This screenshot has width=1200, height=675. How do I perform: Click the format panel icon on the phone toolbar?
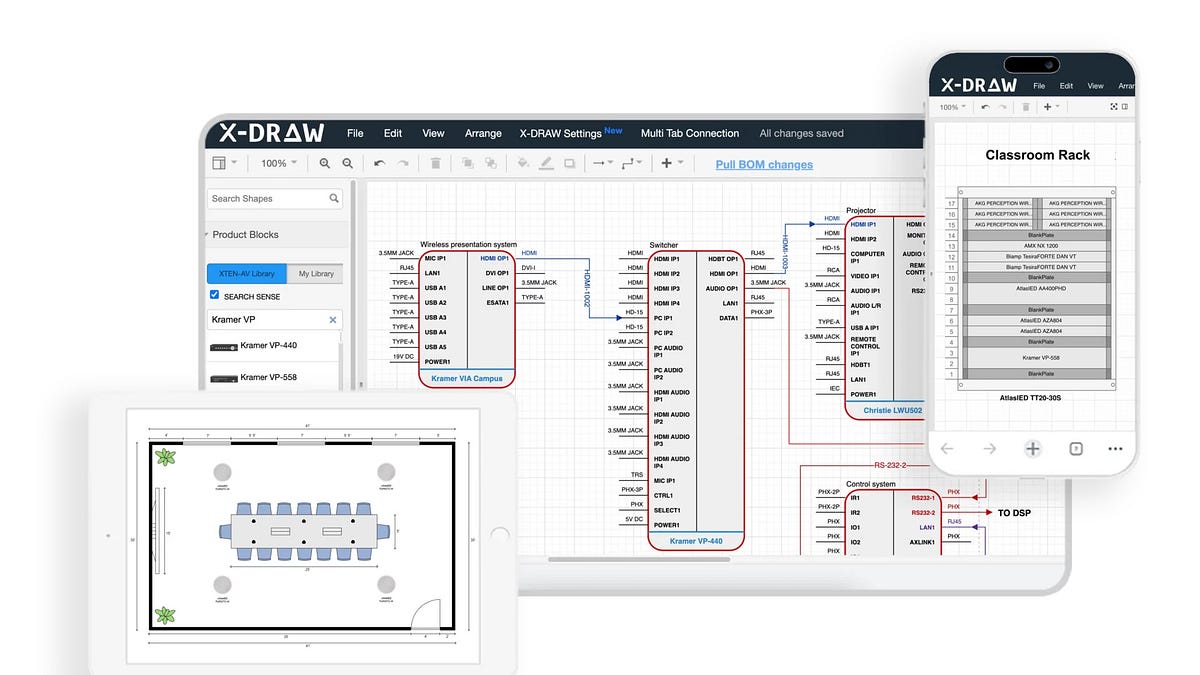coord(1126,107)
